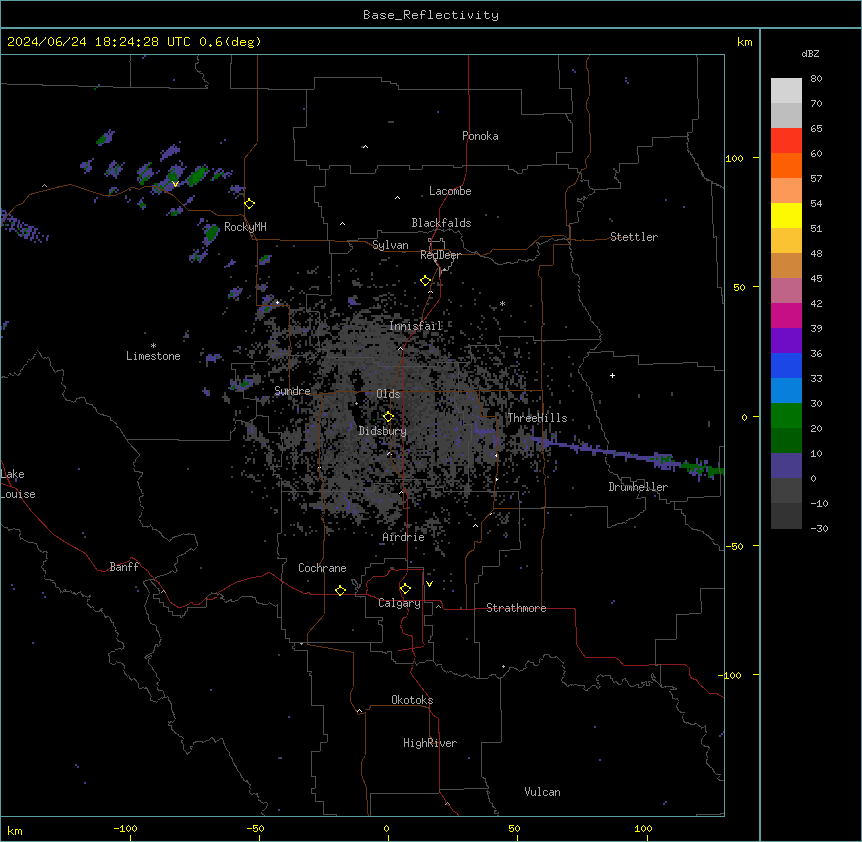Pick the yellow 54-51 dBZ legend swatch

point(786,215)
